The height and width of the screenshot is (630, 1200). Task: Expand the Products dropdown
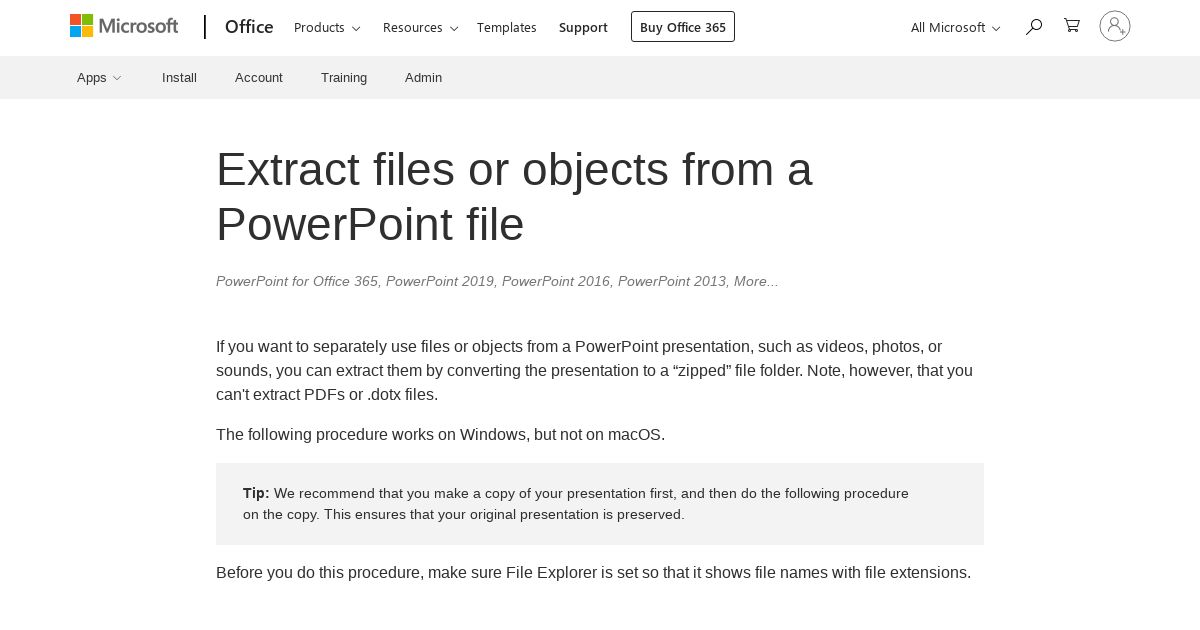327,27
